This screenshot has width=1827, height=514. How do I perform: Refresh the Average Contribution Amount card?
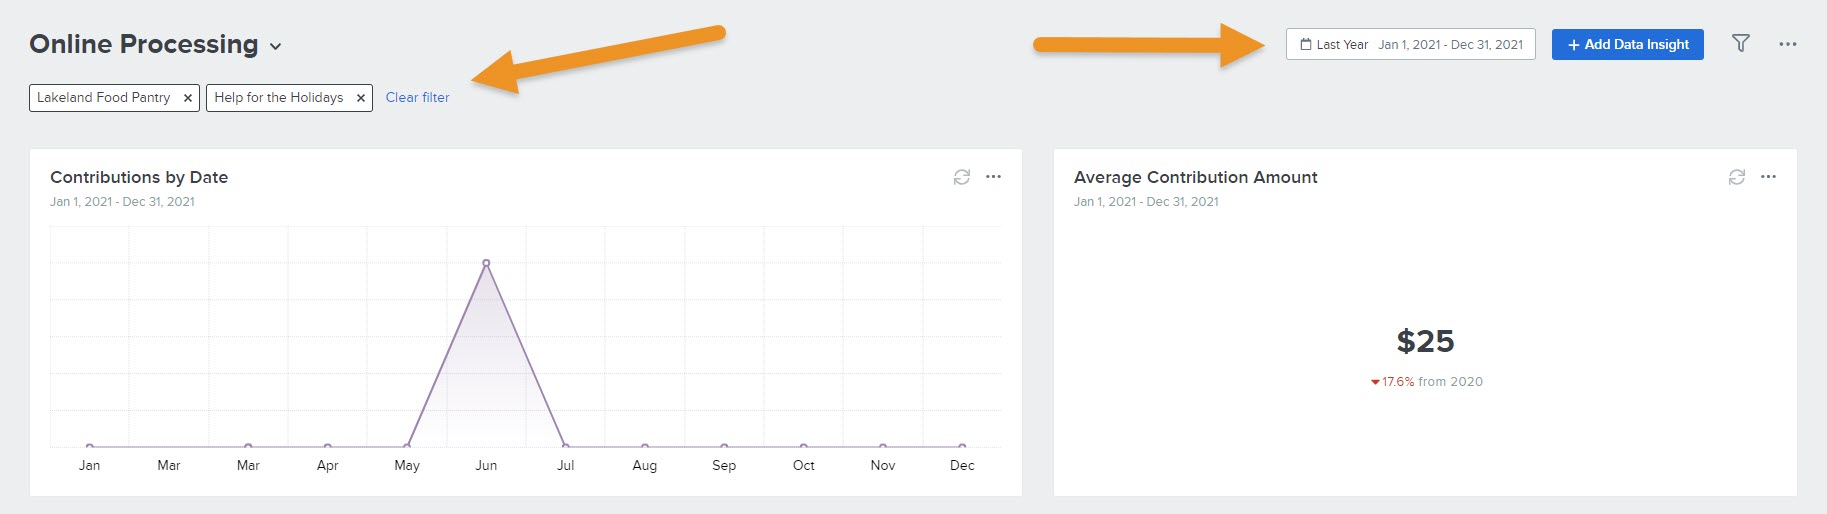click(1736, 177)
